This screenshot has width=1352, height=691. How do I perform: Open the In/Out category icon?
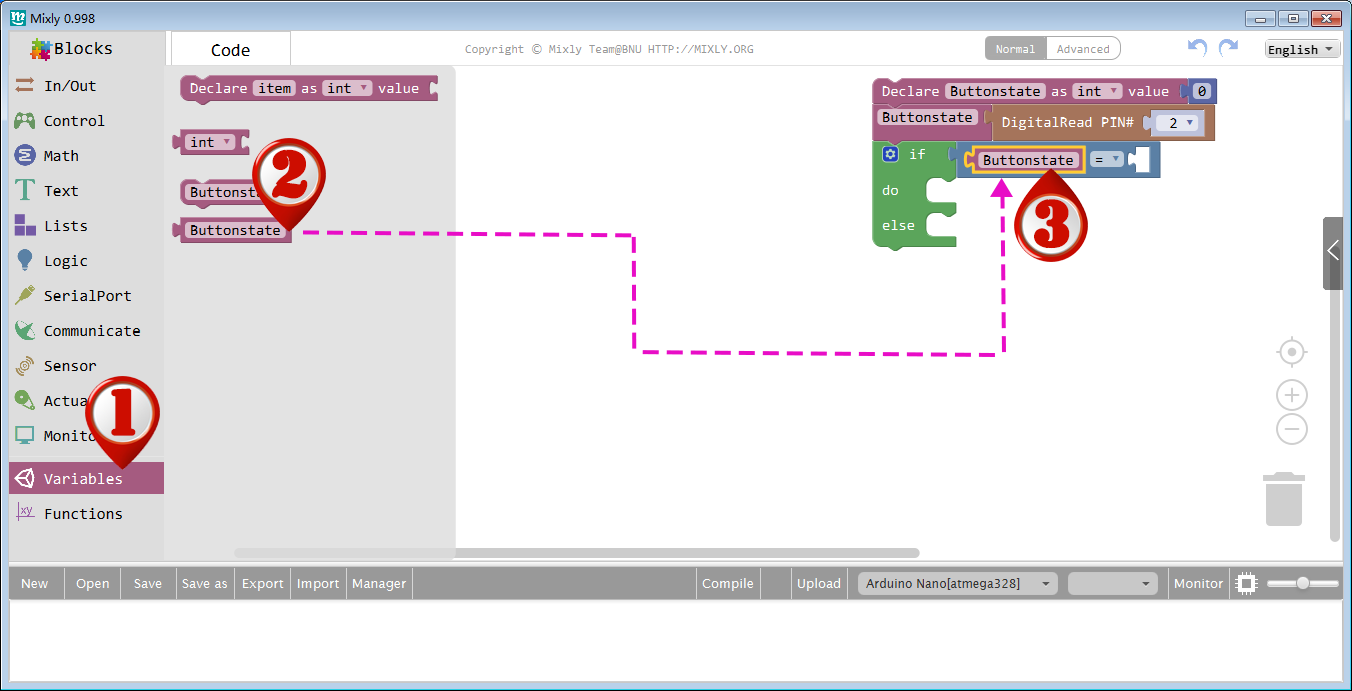pyautogui.click(x=25, y=86)
